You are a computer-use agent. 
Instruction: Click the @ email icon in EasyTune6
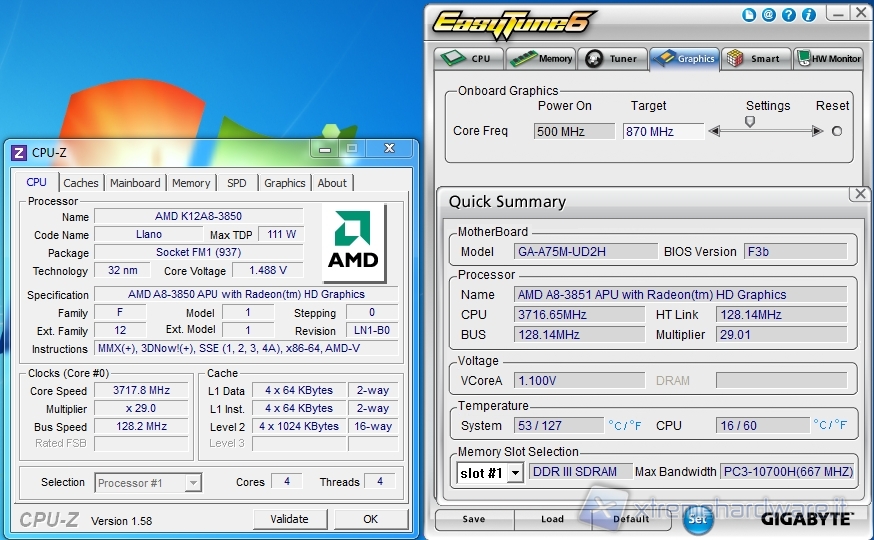coord(768,15)
